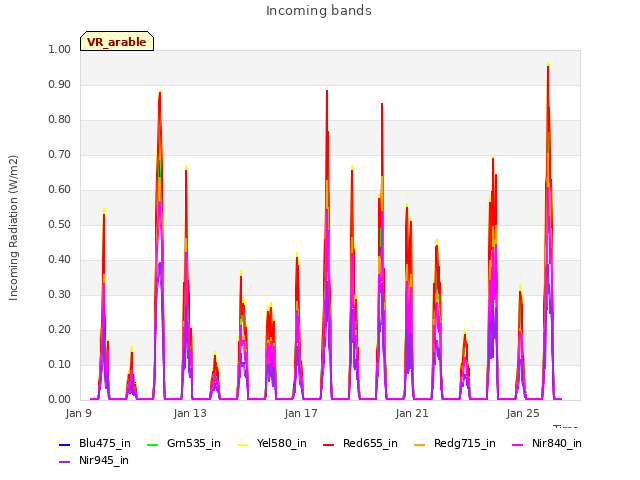This screenshot has height=480, width=640.
Task: Click the Grn535_in legend label
Action: pyautogui.click(x=194, y=443)
